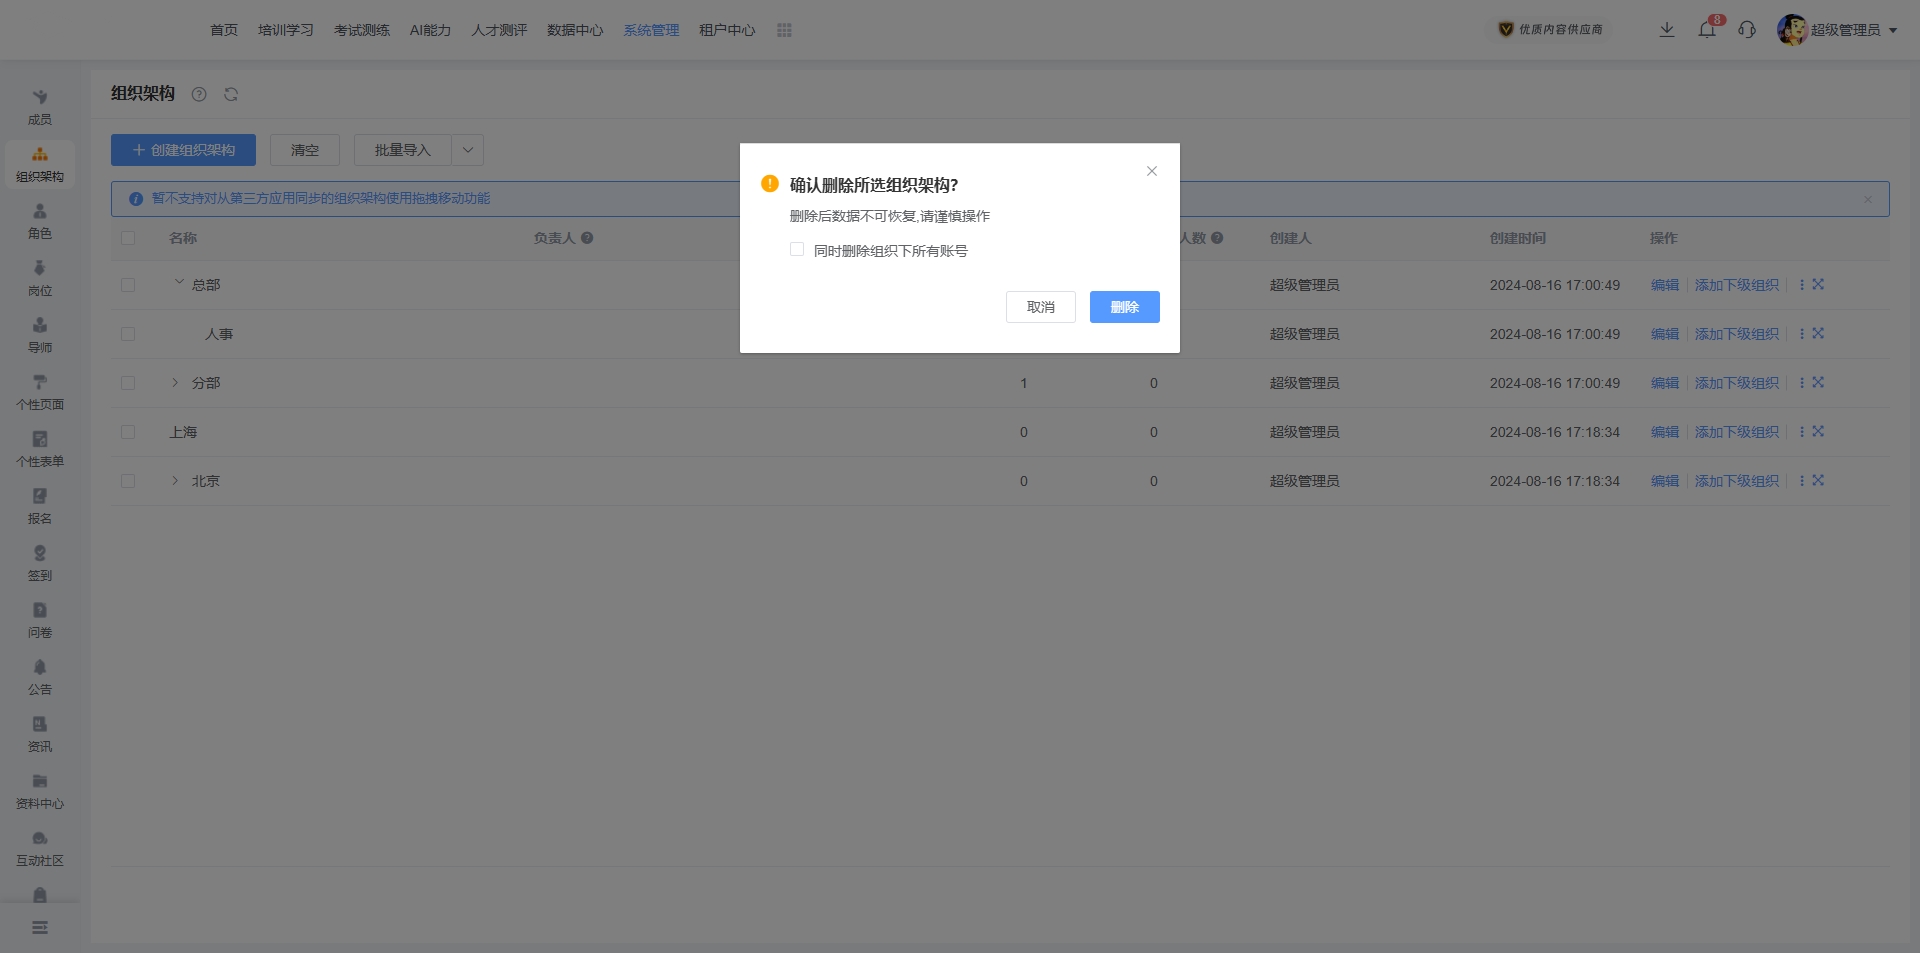Click 取消 to cancel deletion

click(1040, 307)
